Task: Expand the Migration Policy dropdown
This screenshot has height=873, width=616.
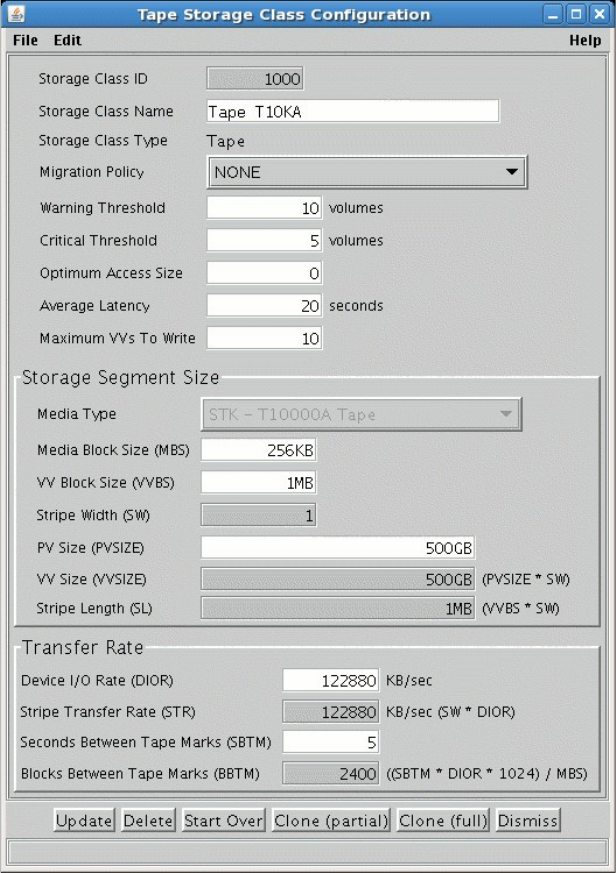Action: coord(366,172)
